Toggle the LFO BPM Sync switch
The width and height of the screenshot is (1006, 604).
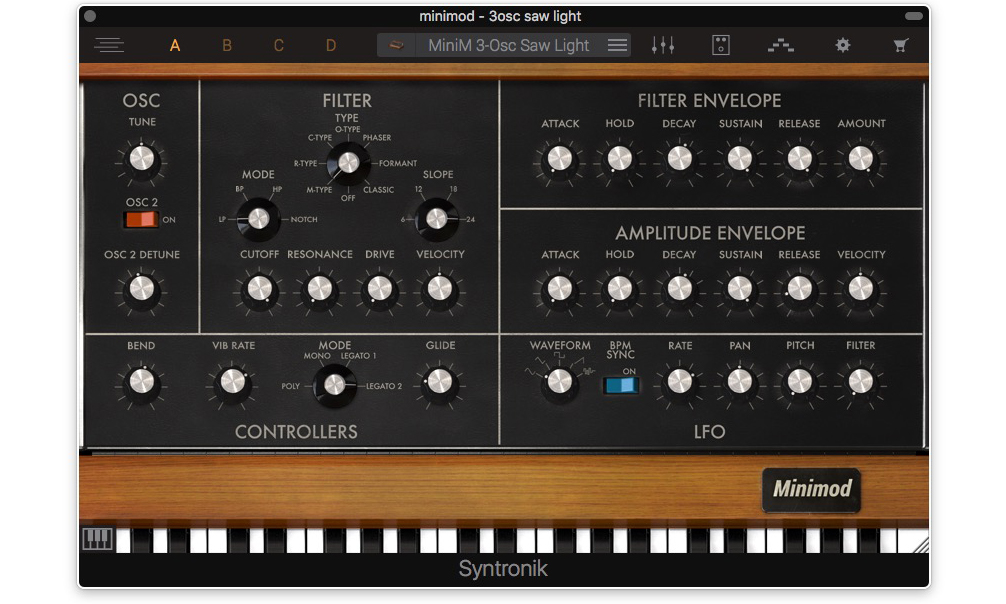[620, 385]
